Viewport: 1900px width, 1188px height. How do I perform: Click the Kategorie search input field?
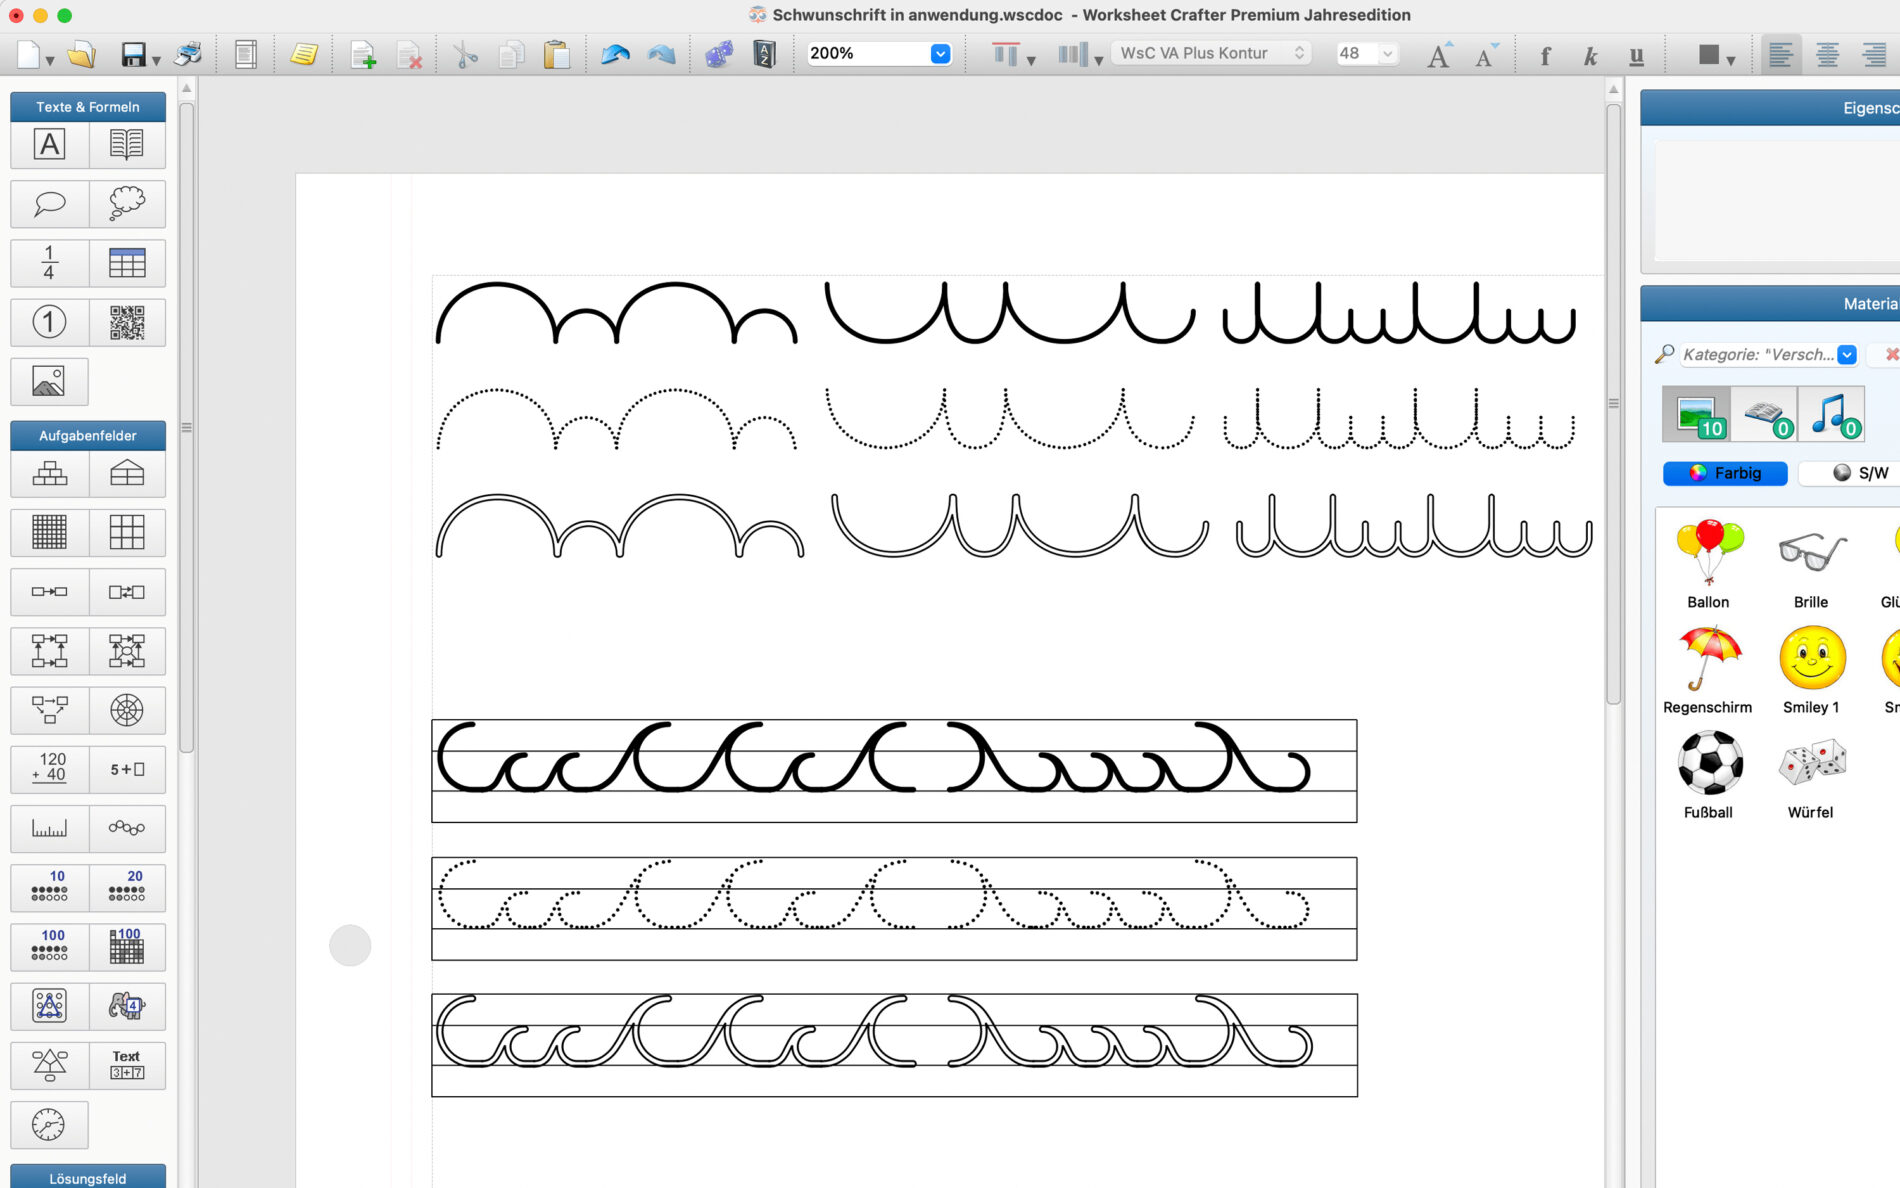pos(1758,355)
